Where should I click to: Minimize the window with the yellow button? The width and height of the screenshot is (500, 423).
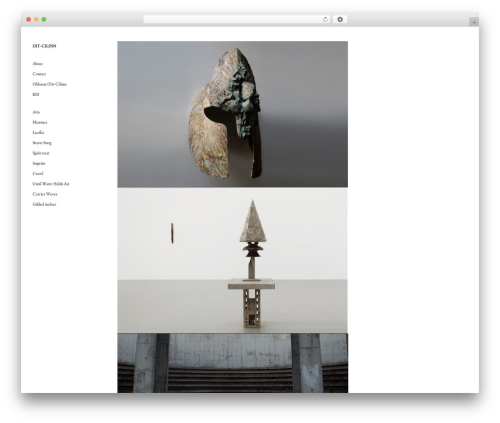(36, 19)
